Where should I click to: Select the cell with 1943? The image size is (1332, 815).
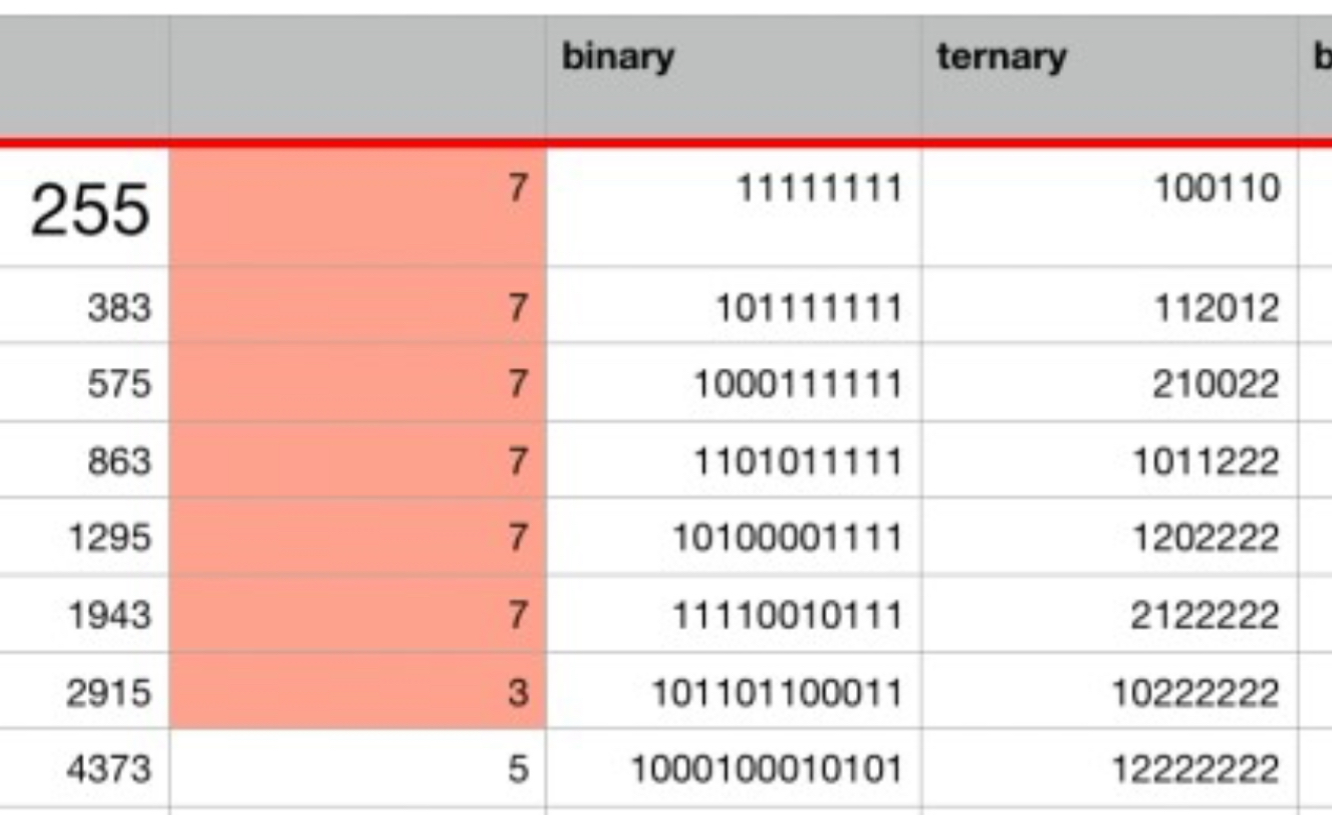pyautogui.click(x=109, y=615)
